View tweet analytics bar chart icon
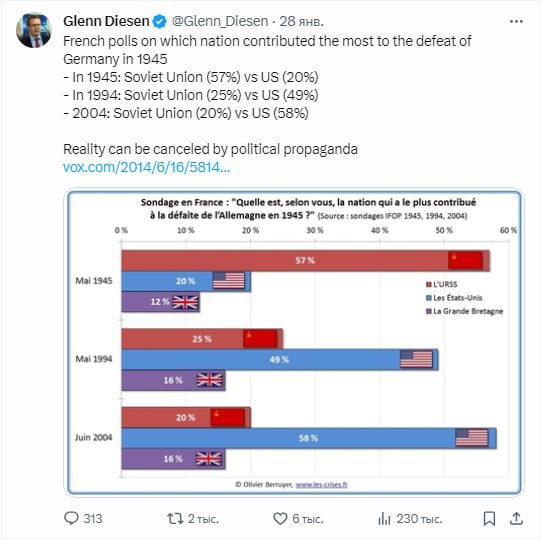The image size is (541, 540). (384, 518)
